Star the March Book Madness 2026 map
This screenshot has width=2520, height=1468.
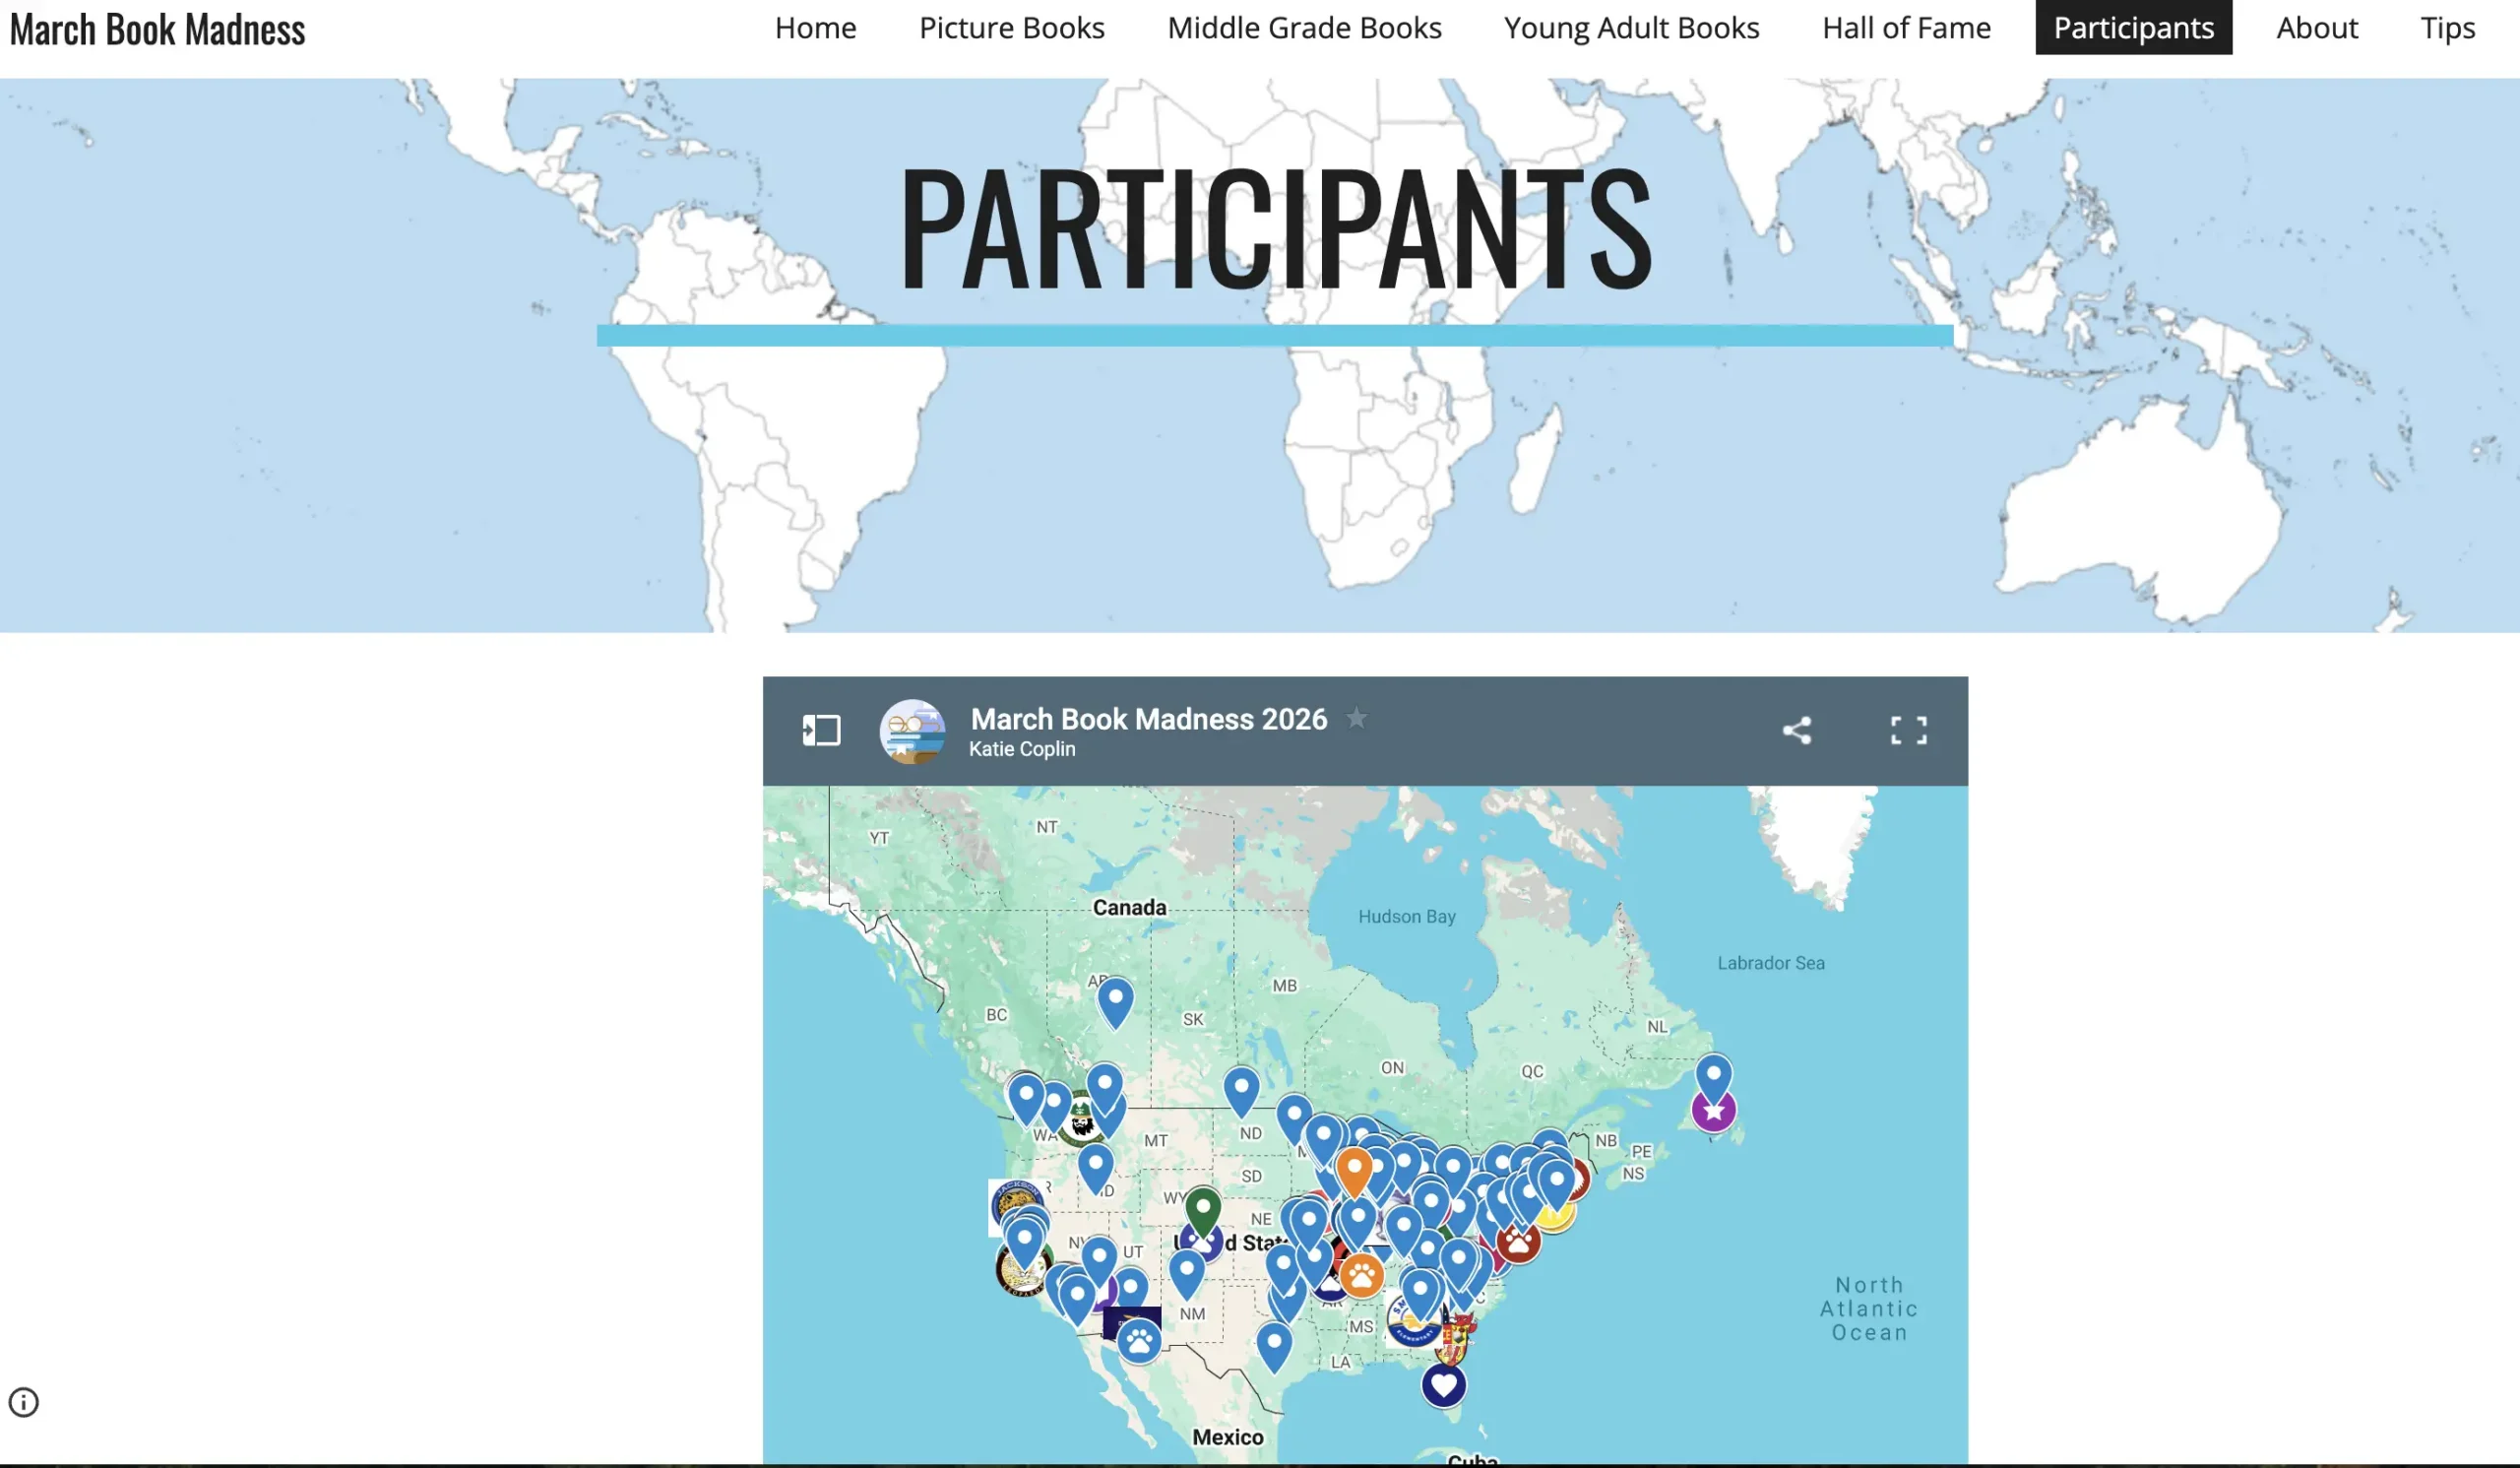click(x=1356, y=718)
